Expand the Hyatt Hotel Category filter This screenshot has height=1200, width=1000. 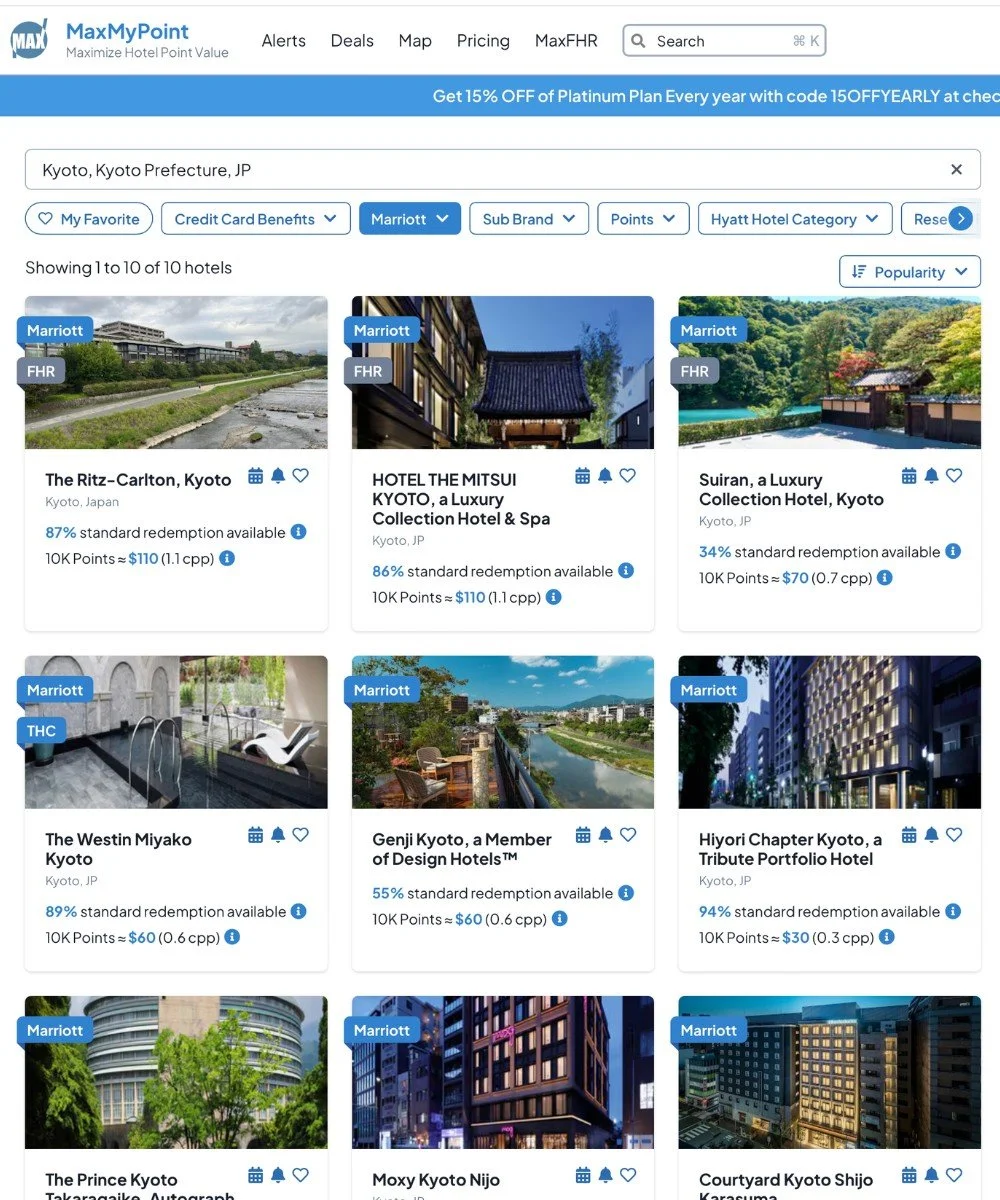tap(795, 219)
